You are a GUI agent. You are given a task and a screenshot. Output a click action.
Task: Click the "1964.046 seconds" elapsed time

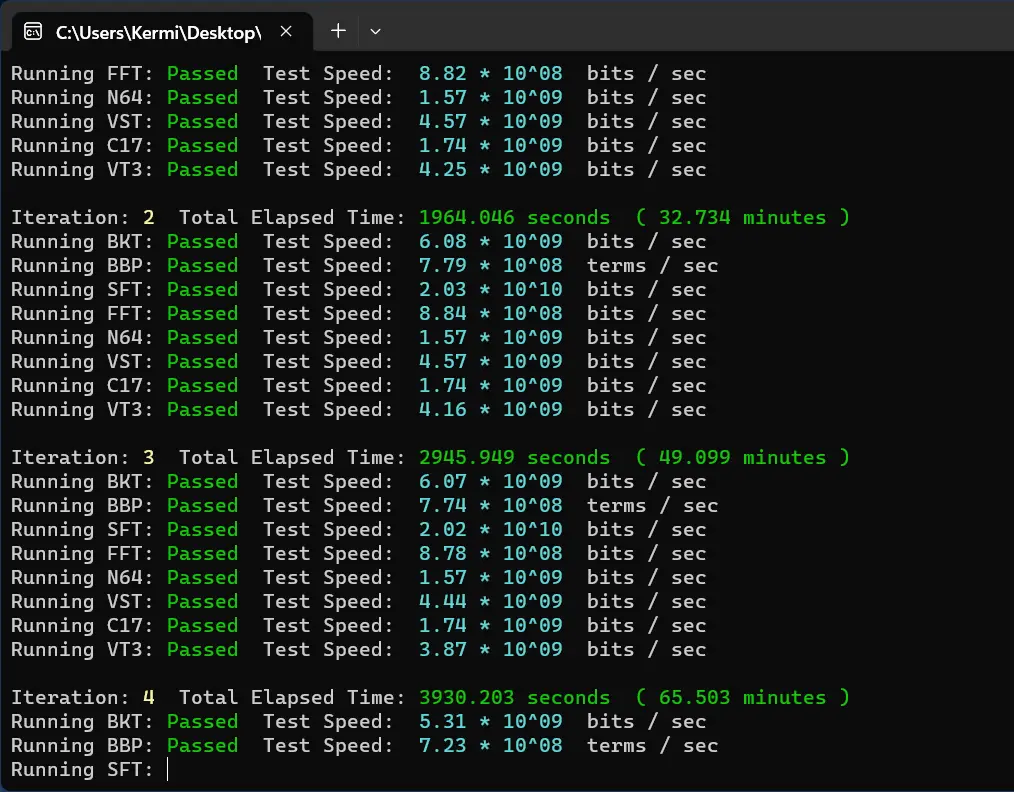(x=514, y=217)
